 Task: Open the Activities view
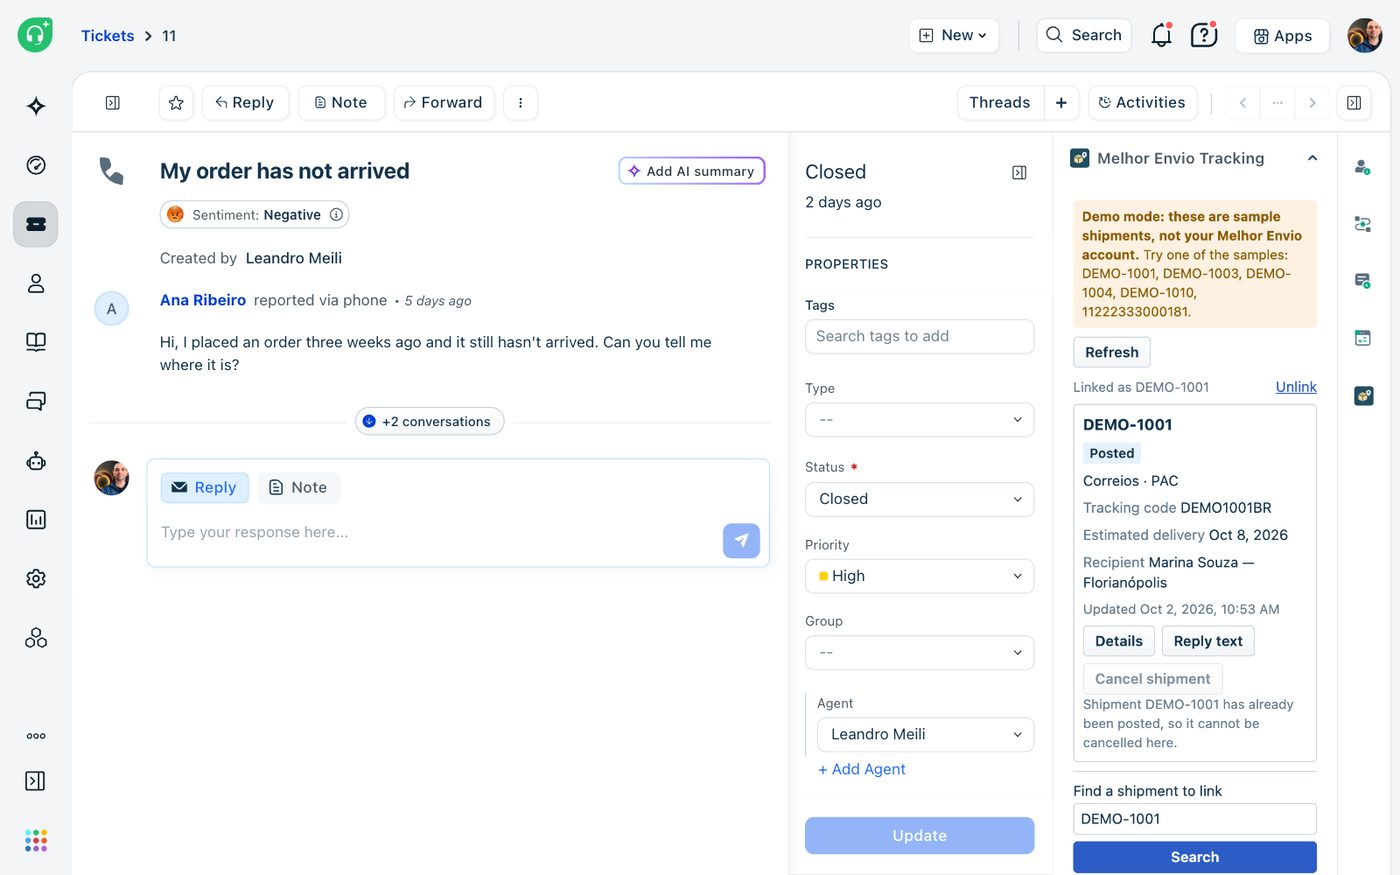pyautogui.click(x=1142, y=103)
